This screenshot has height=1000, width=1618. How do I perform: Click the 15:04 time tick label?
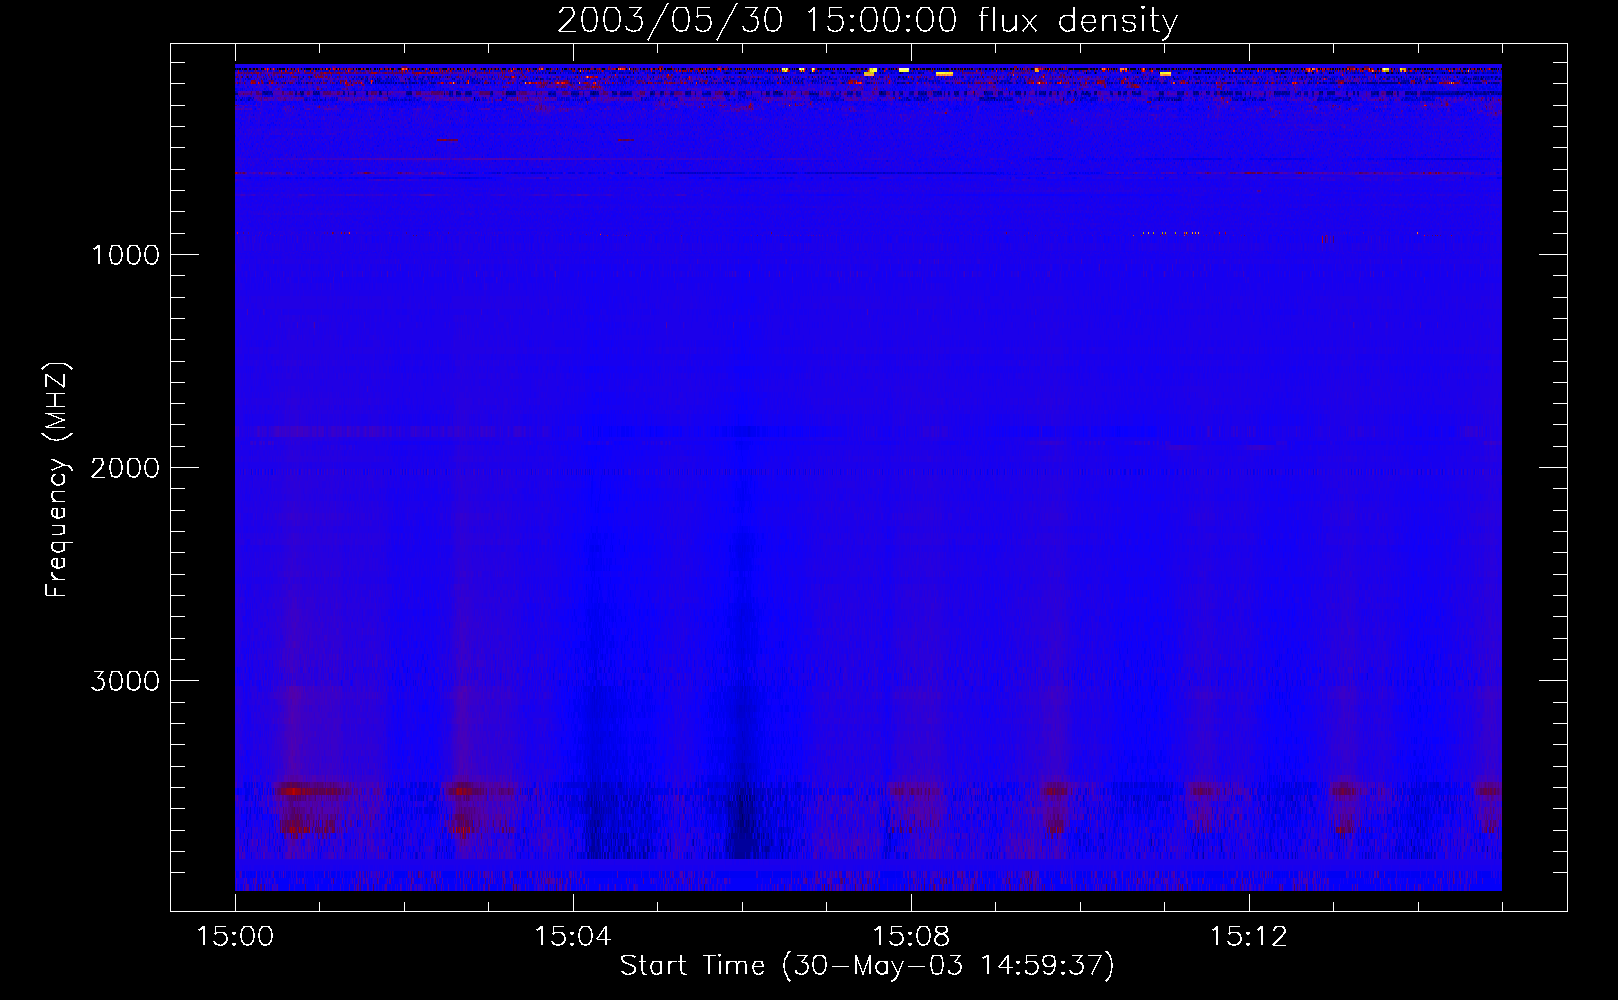pyautogui.click(x=572, y=937)
